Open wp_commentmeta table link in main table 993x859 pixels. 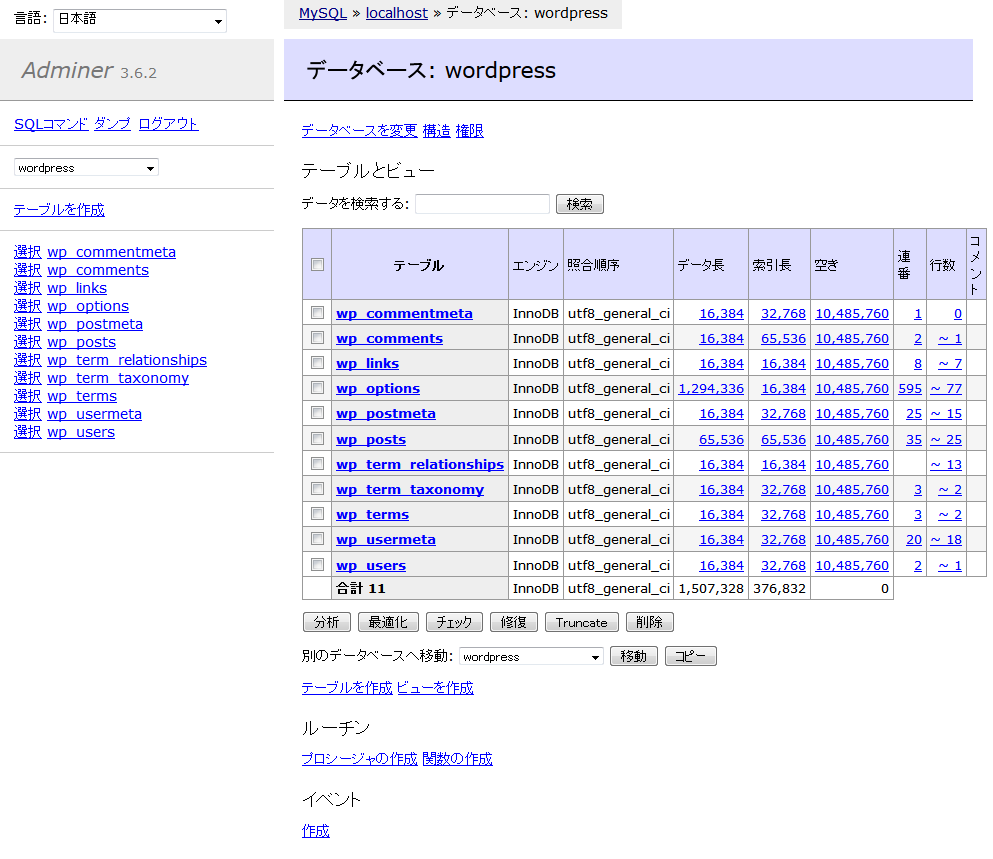pos(404,314)
